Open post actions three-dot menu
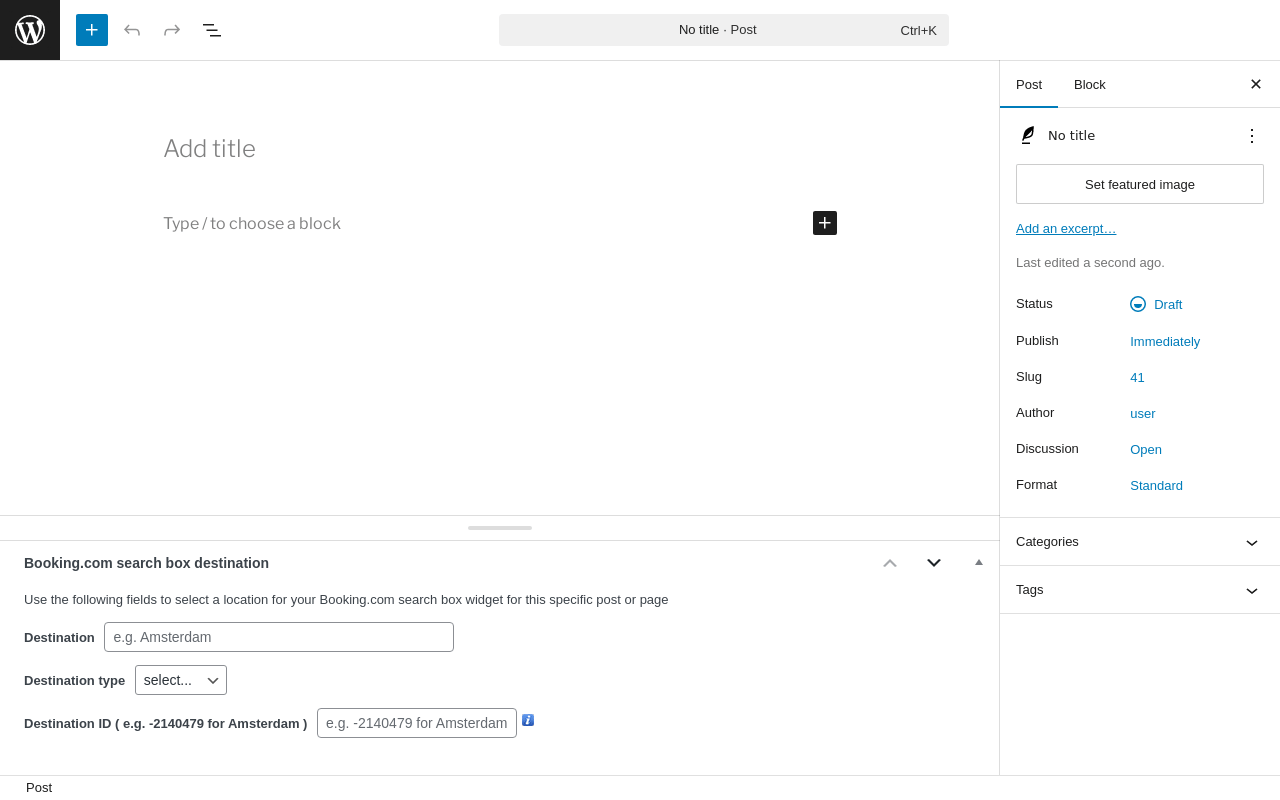The height and width of the screenshot is (800, 1280). pos(1252,136)
